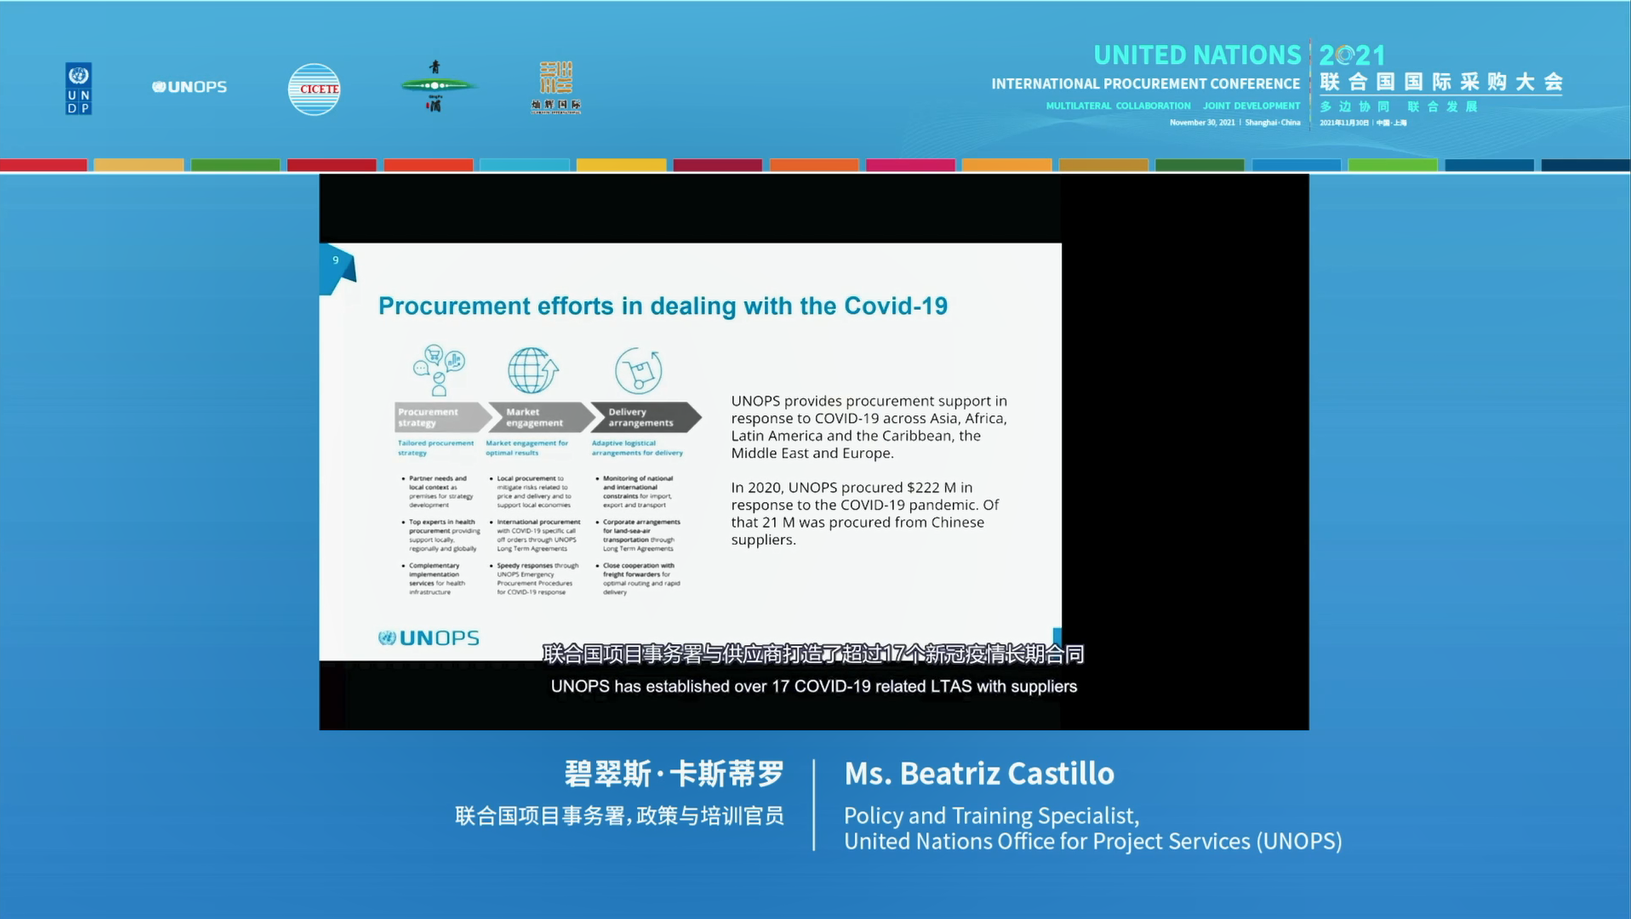Click the '2021' year in the banner
Viewport: 1631px width, 919px height.
click(x=1352, y=55)
